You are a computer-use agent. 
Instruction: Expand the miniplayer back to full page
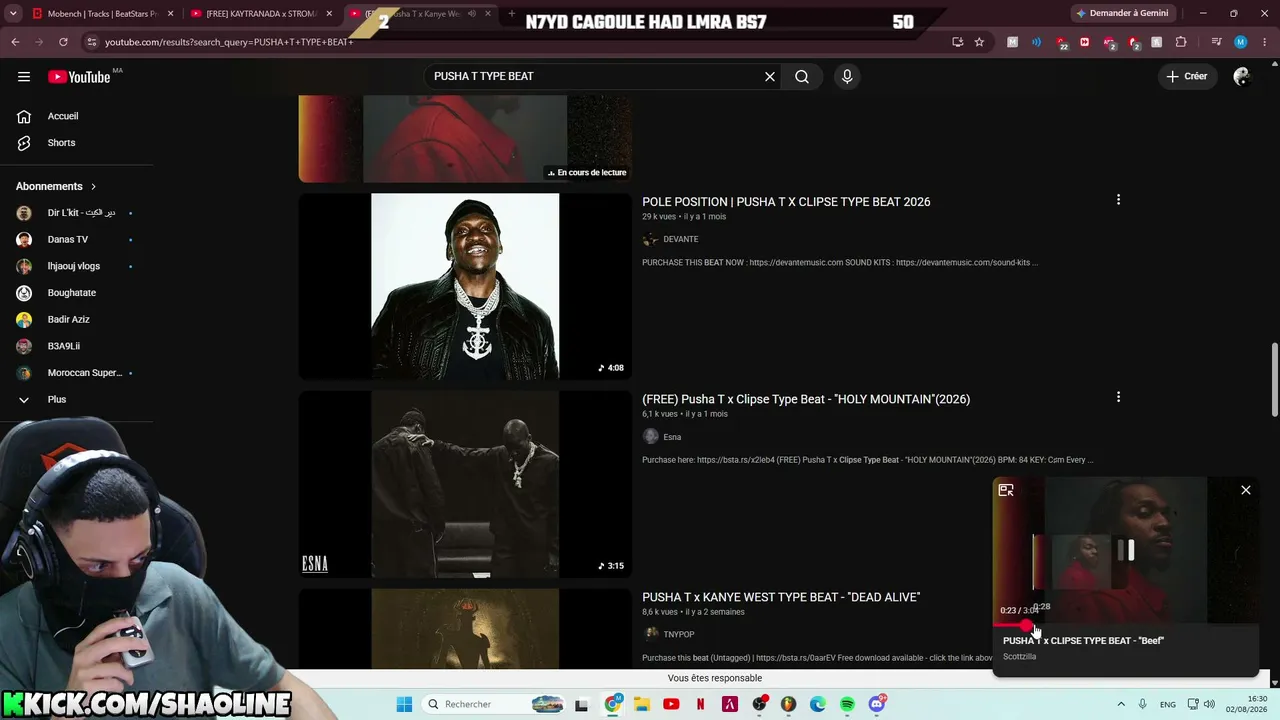pos(1006,490)
